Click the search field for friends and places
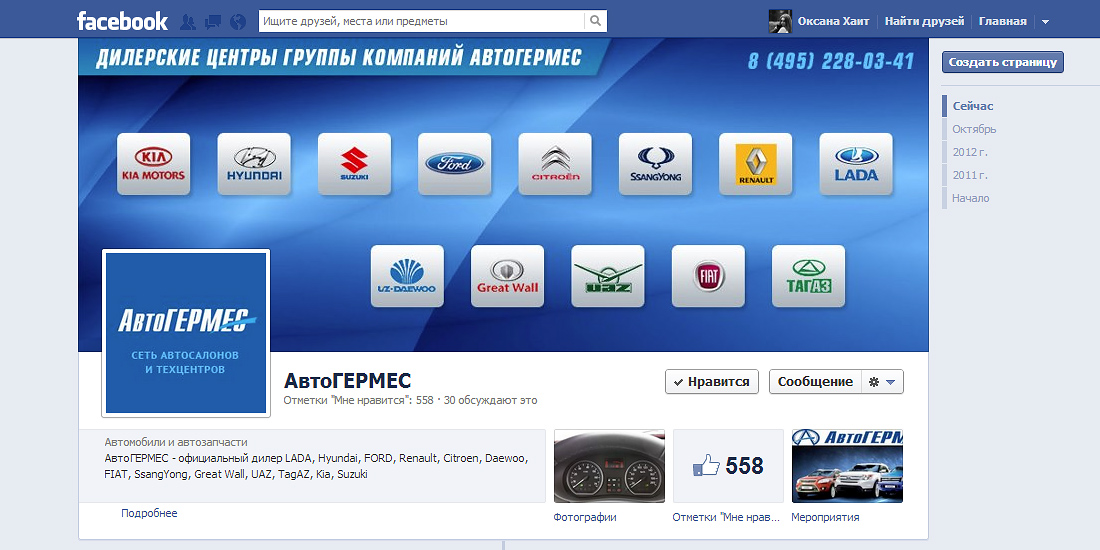Viewport: 1100px width, 550px height. (422, 21)
